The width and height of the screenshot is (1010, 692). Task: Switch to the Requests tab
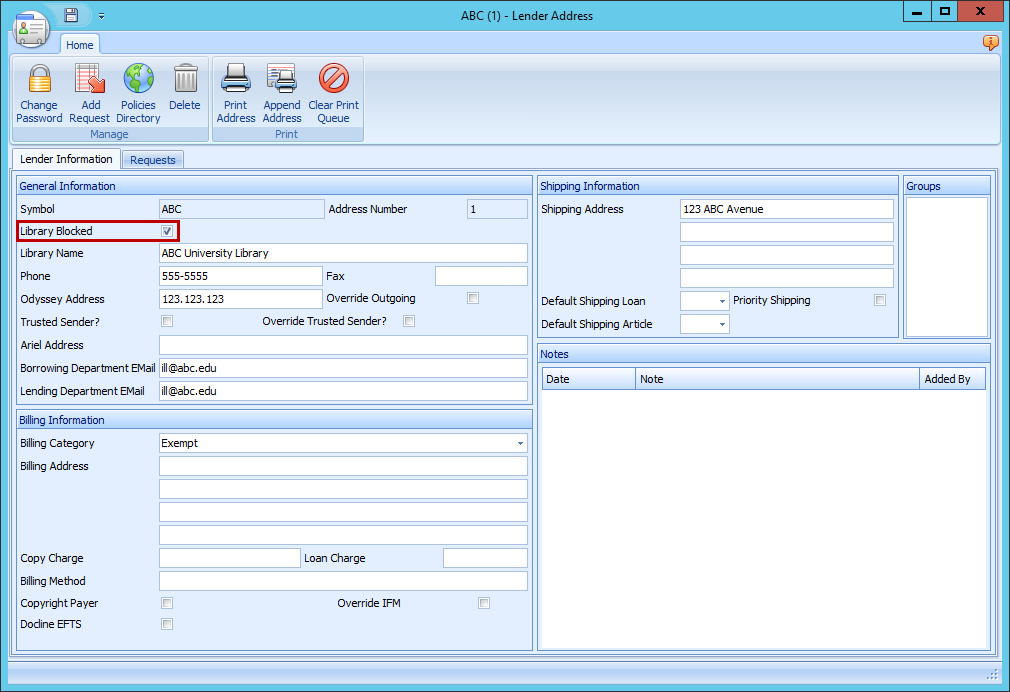152,160
